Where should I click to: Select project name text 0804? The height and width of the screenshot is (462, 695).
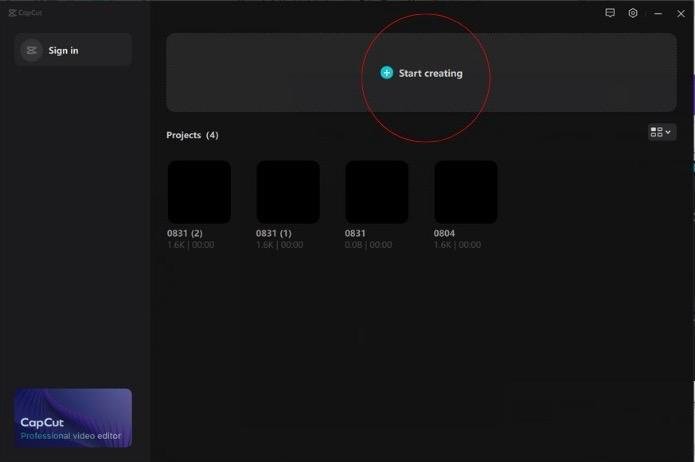[444, 233]
